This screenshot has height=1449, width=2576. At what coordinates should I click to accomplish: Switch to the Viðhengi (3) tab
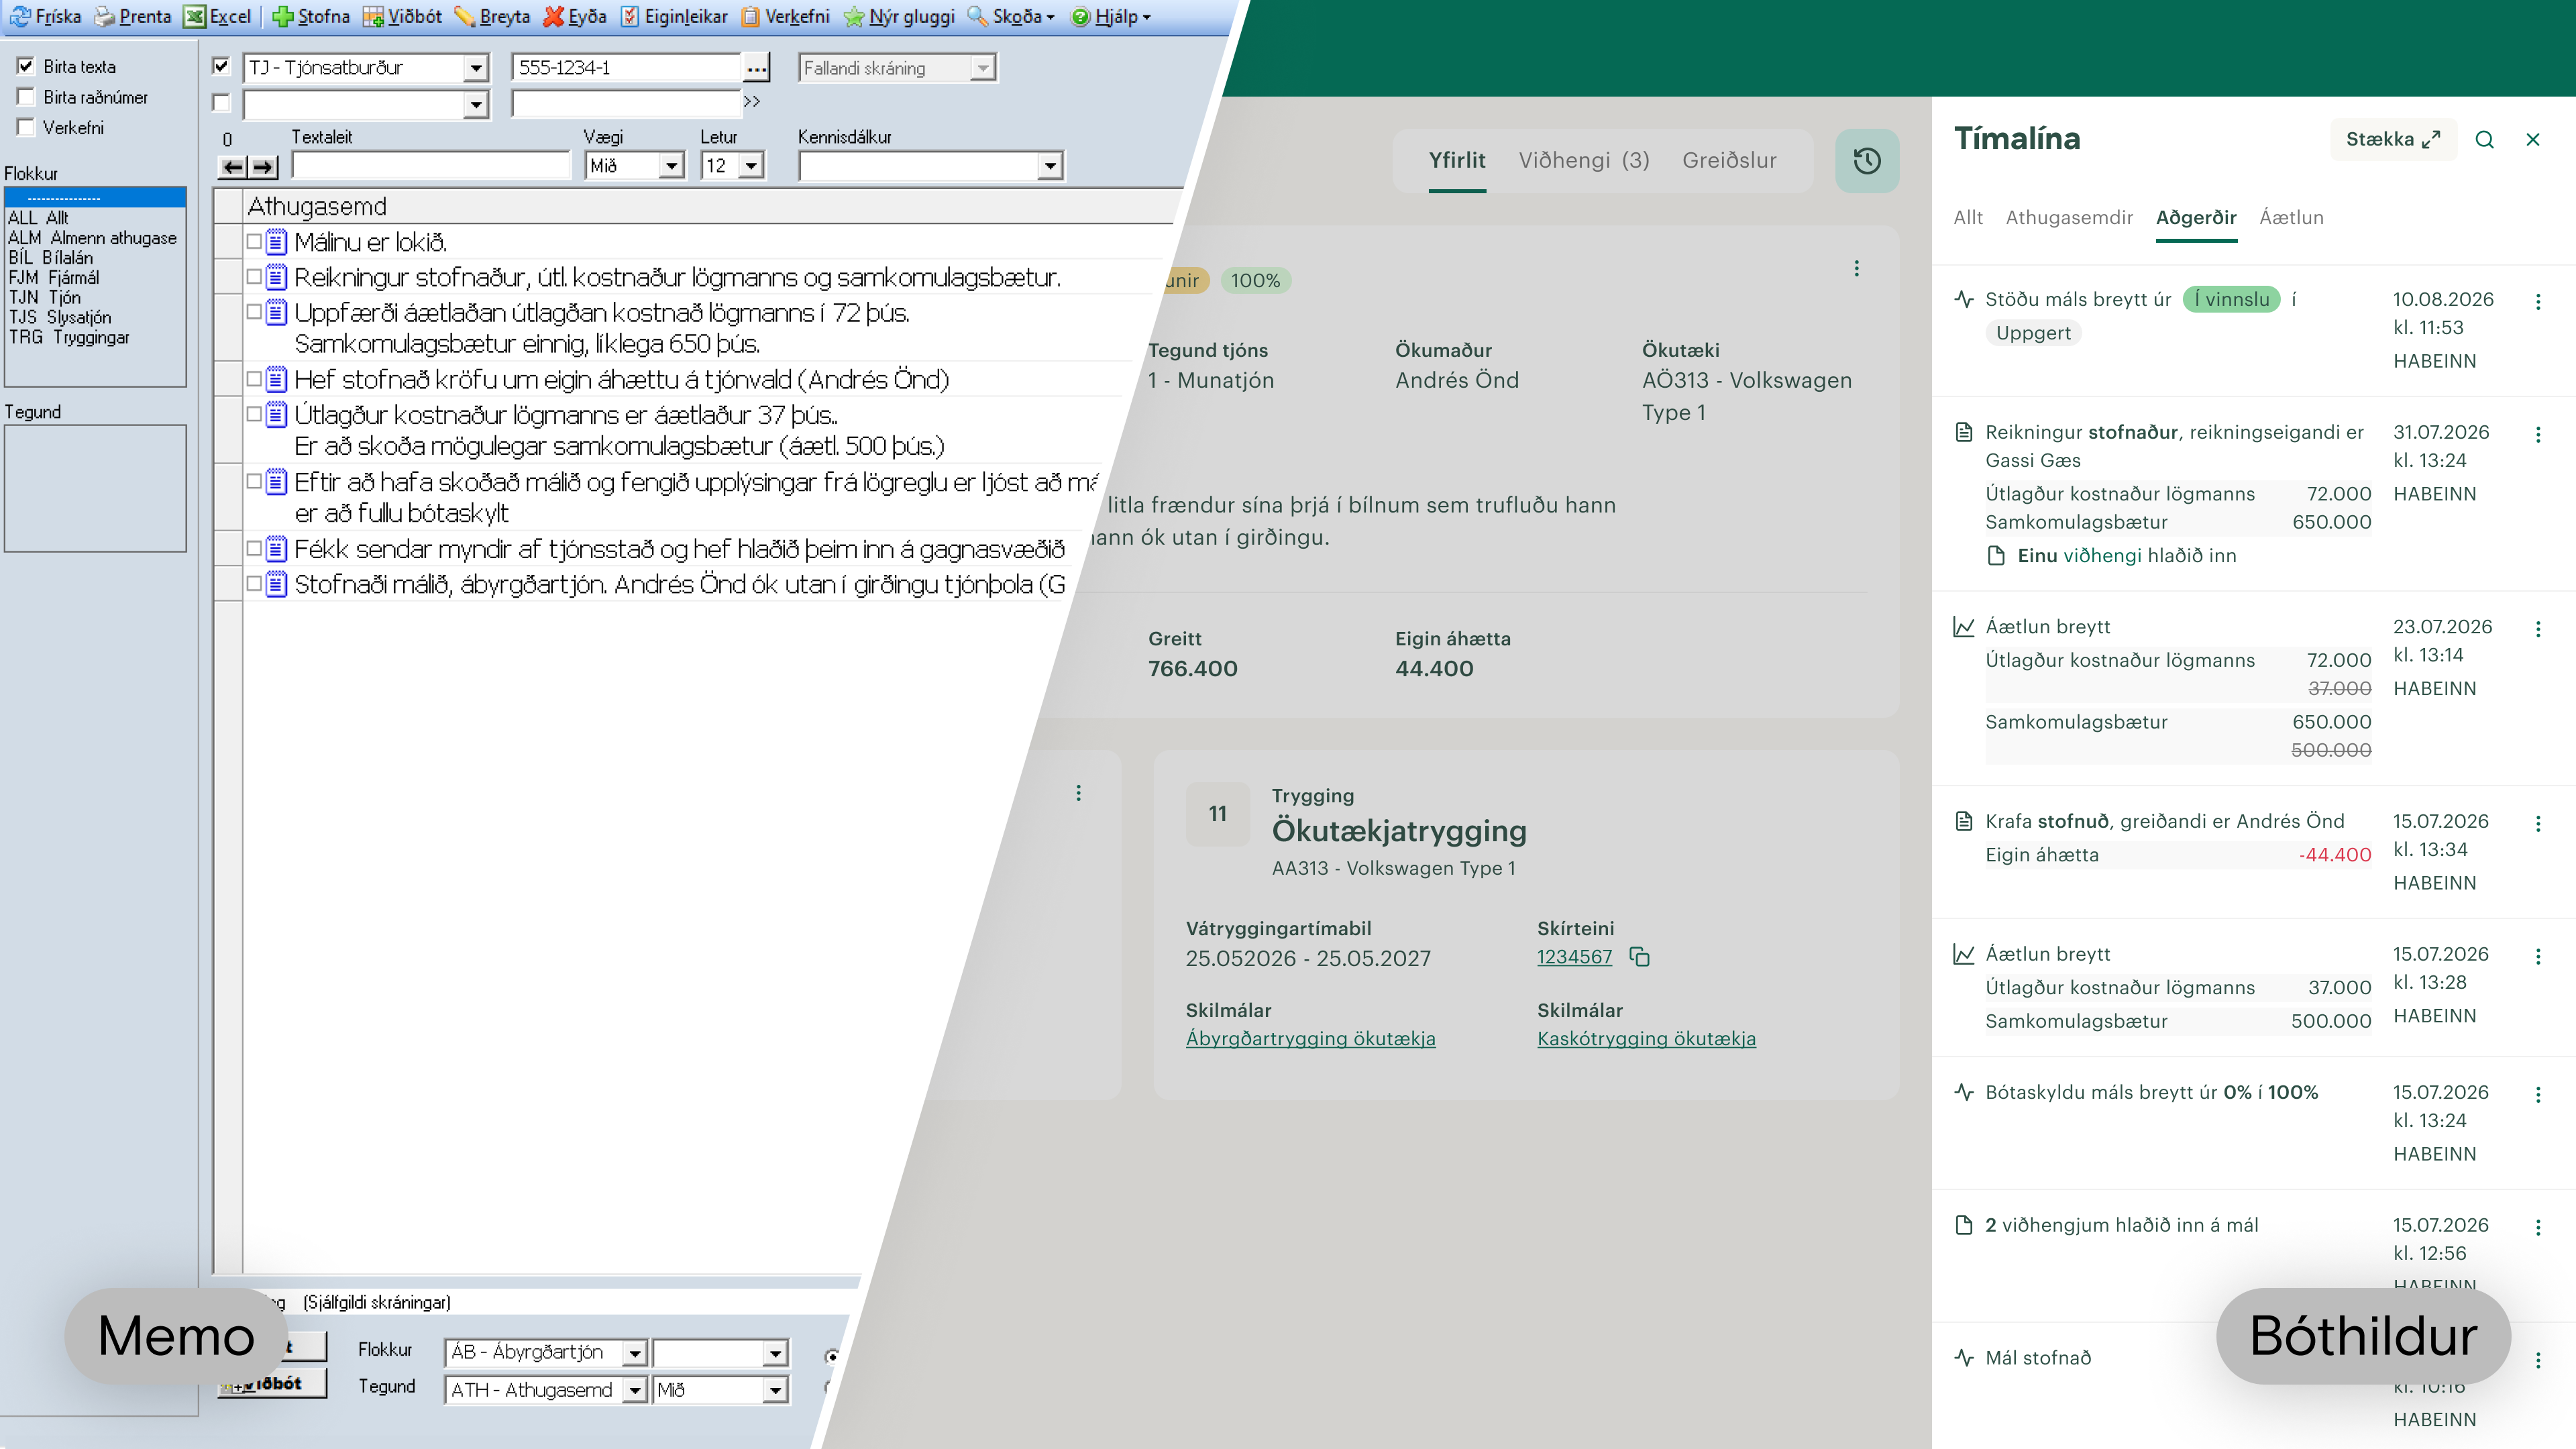(x=1584, y=160)
